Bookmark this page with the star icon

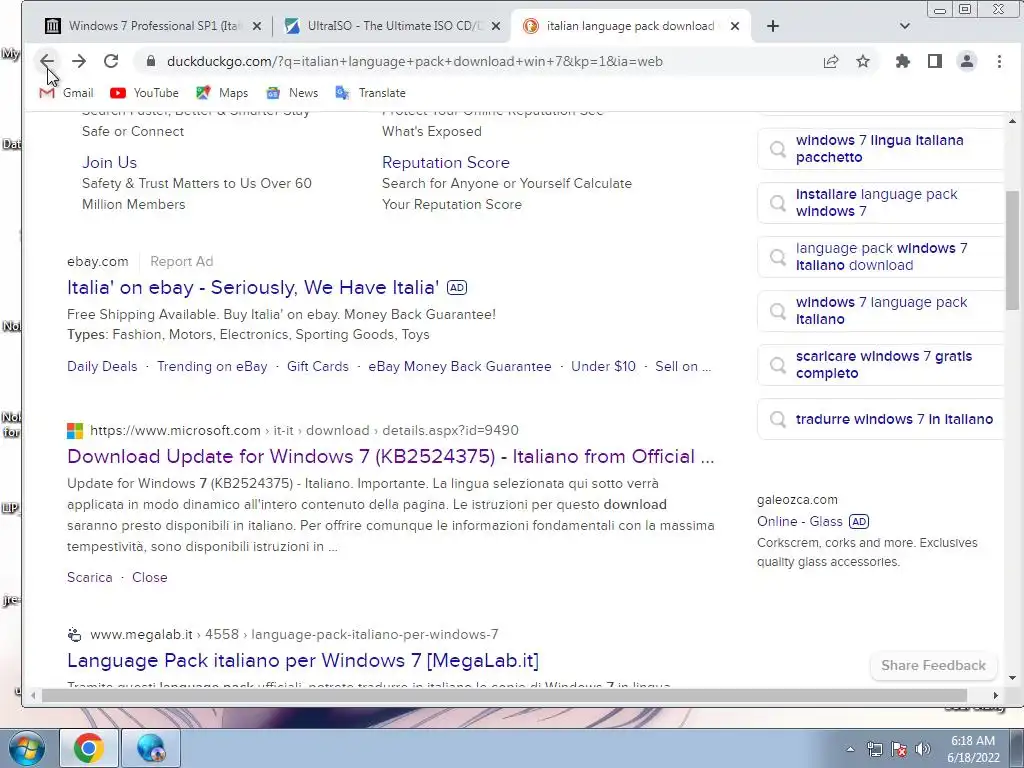point(863,61)
